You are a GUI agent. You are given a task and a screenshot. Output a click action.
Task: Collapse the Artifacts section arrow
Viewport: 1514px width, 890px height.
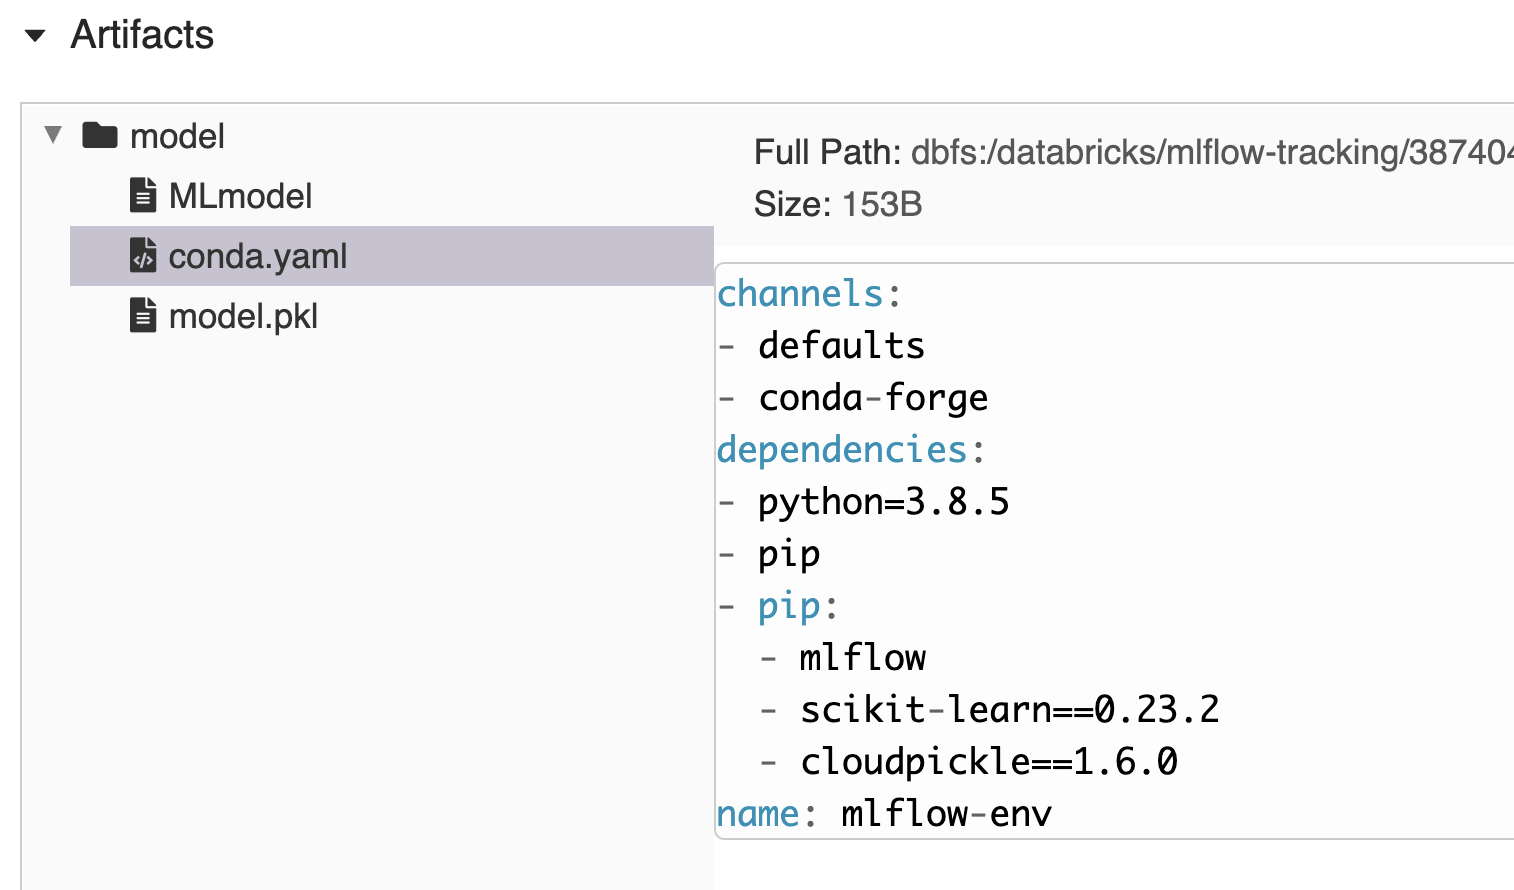click(36, 36)
